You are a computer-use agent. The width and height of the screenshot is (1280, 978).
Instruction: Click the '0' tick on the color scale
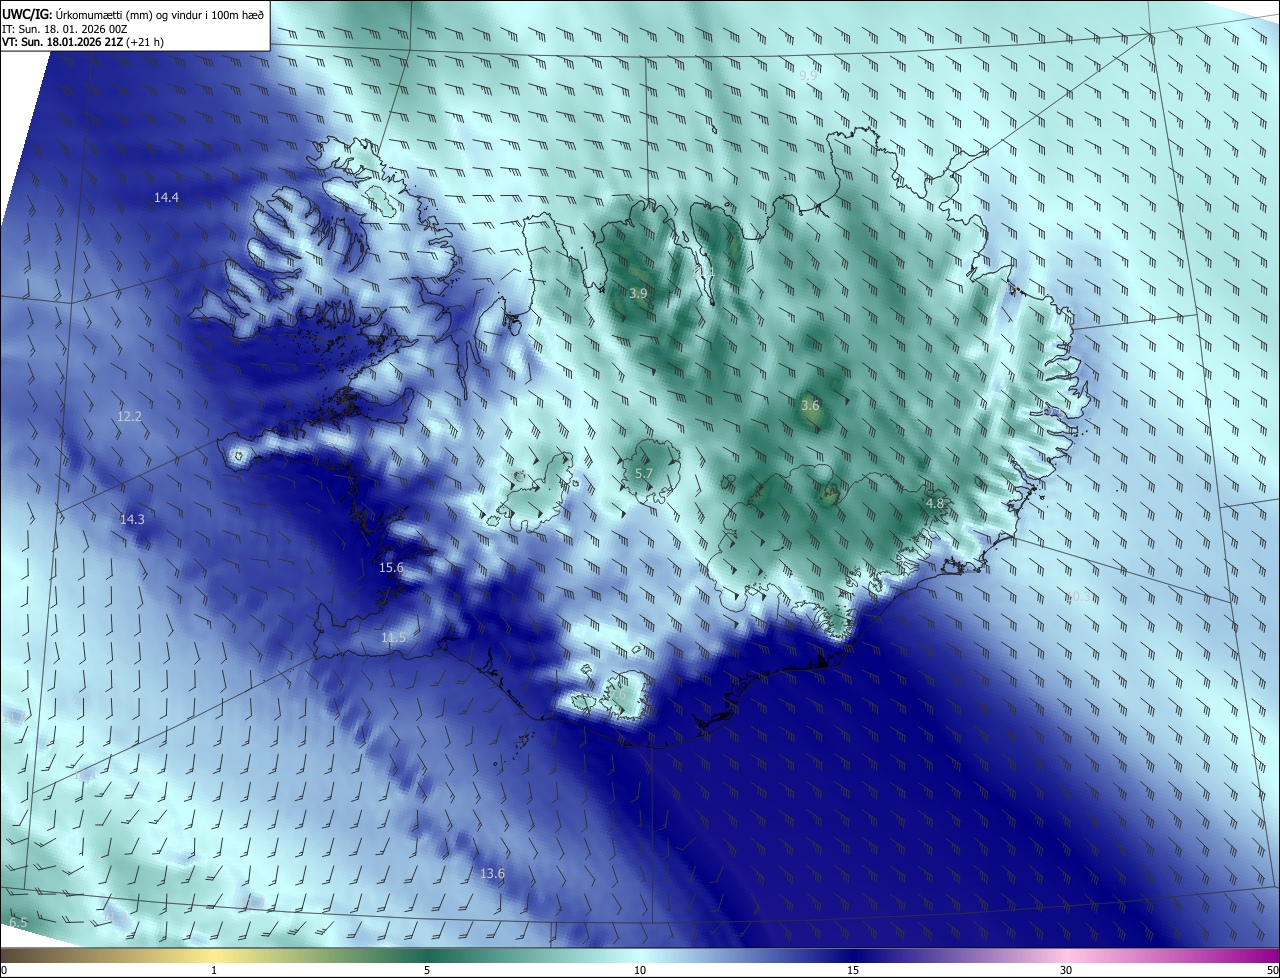(x=4, y=970)
